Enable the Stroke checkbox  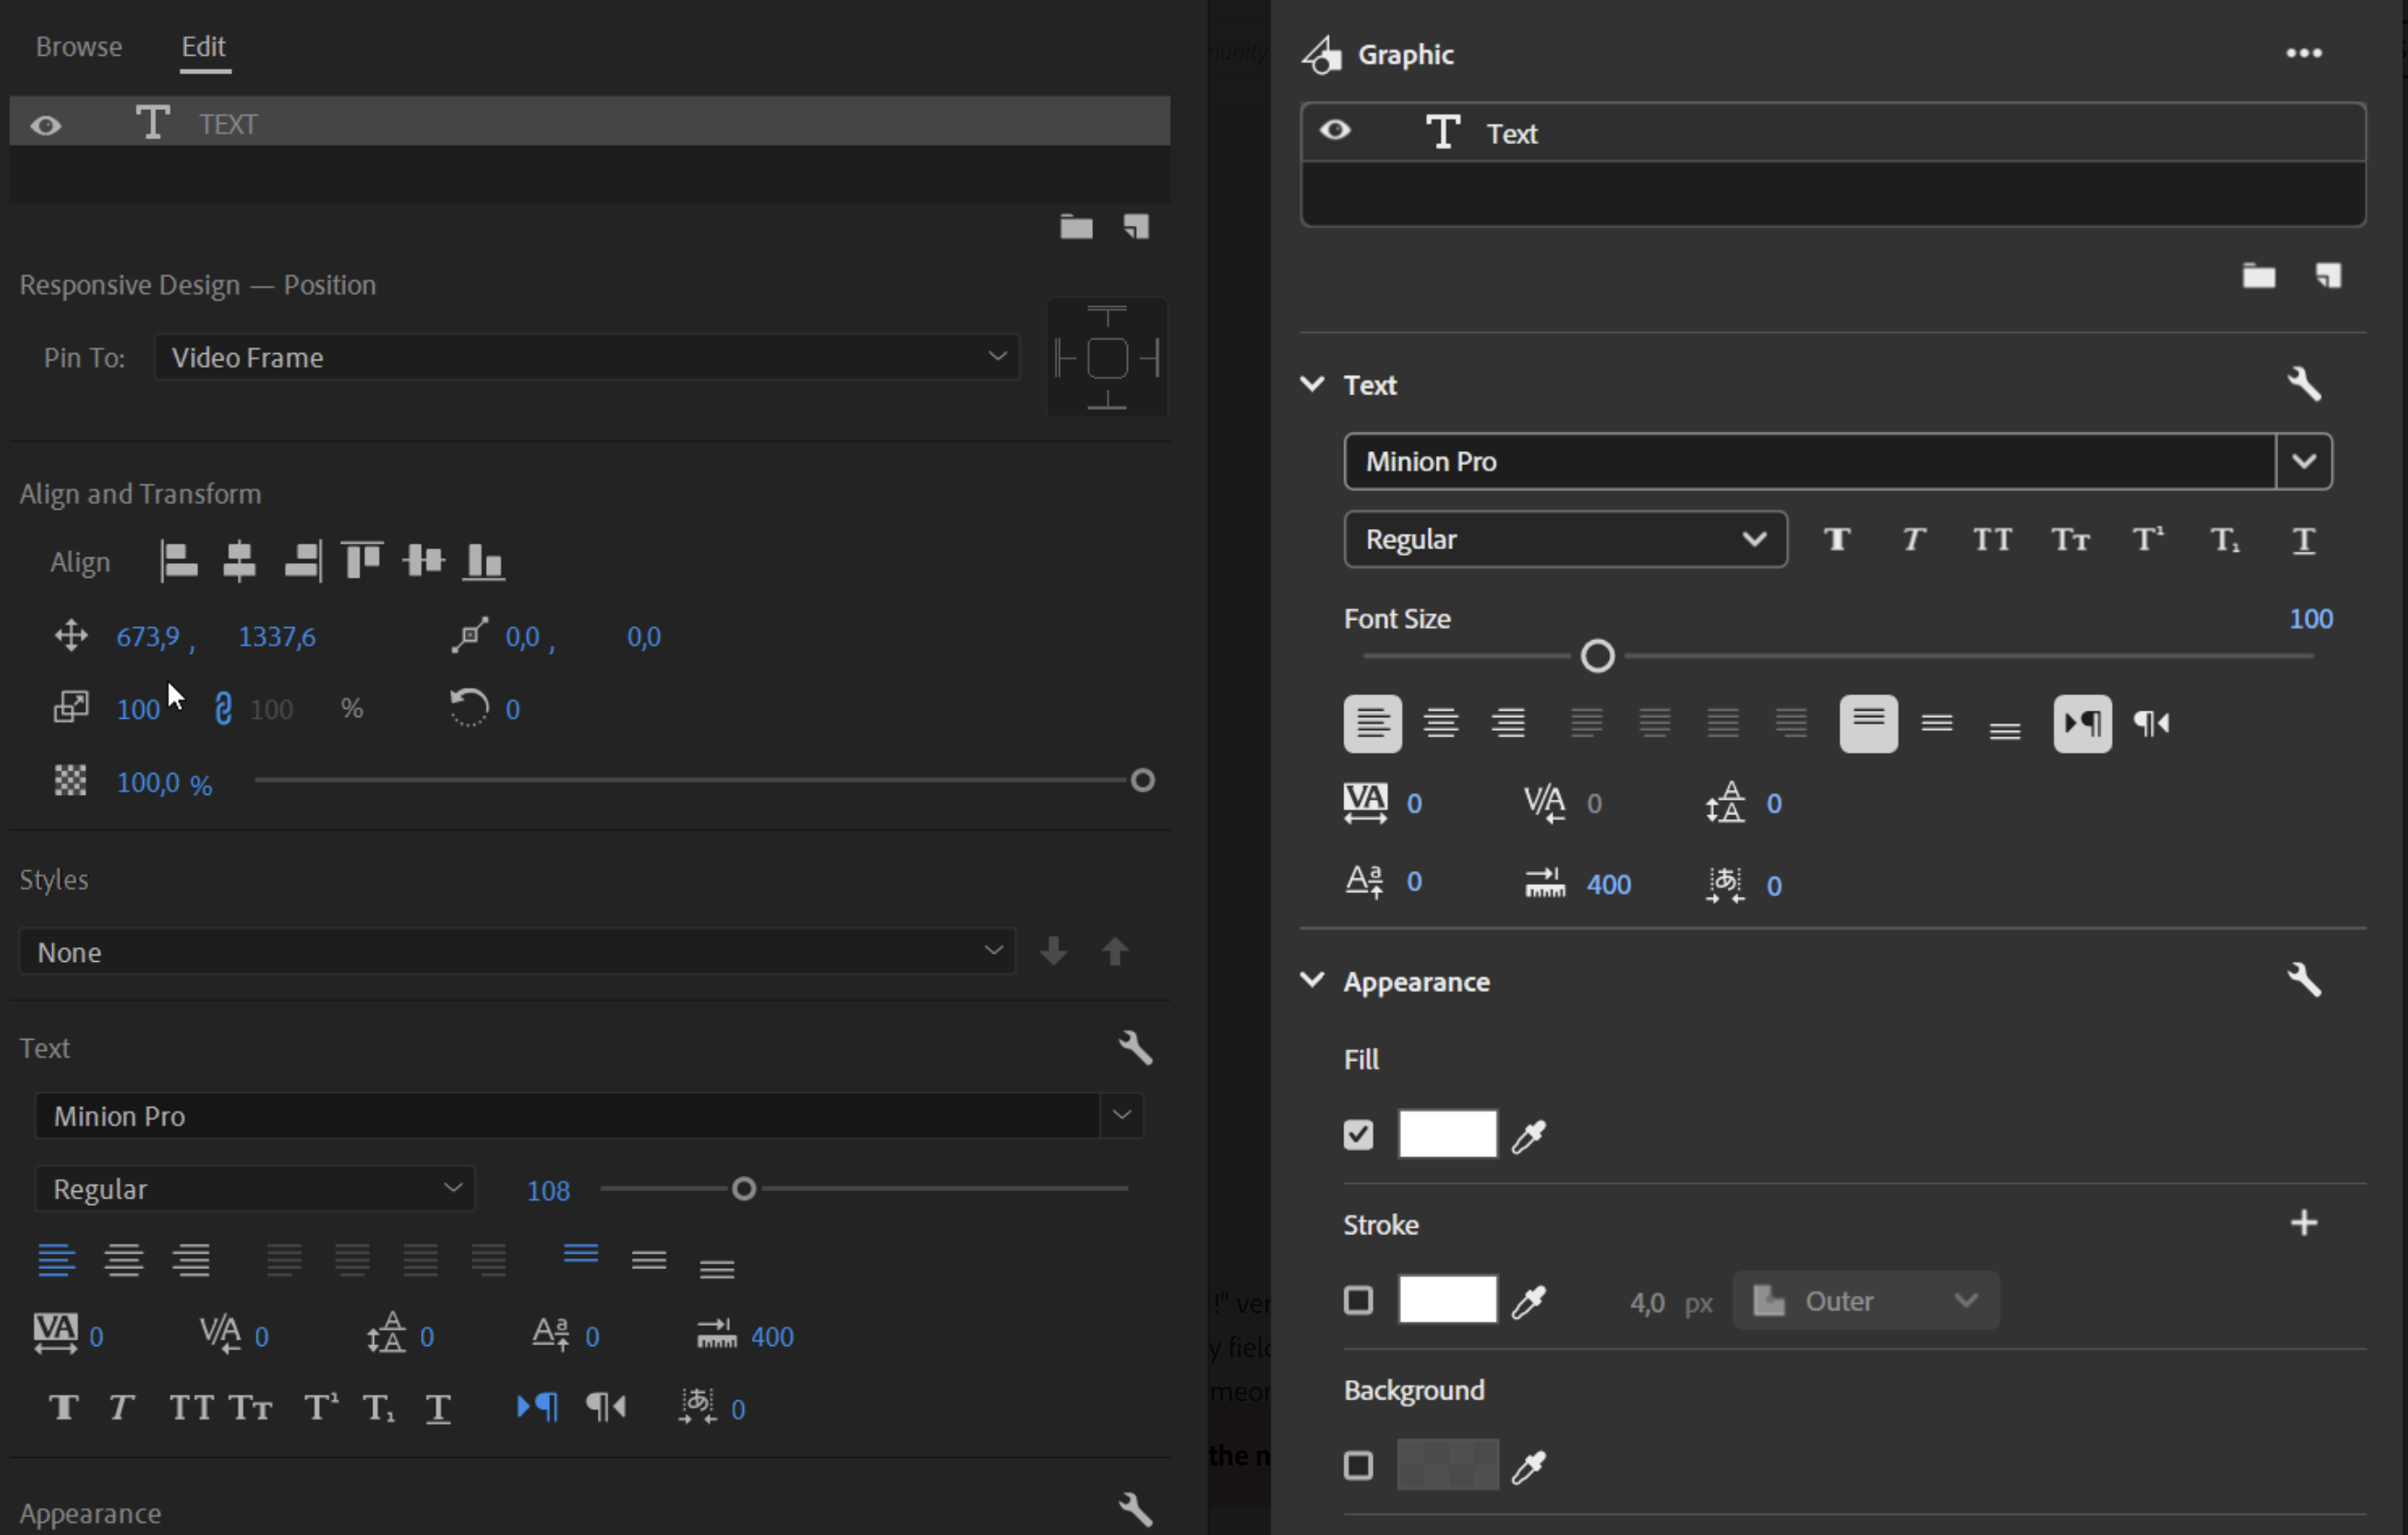tap(1358, 1301)
